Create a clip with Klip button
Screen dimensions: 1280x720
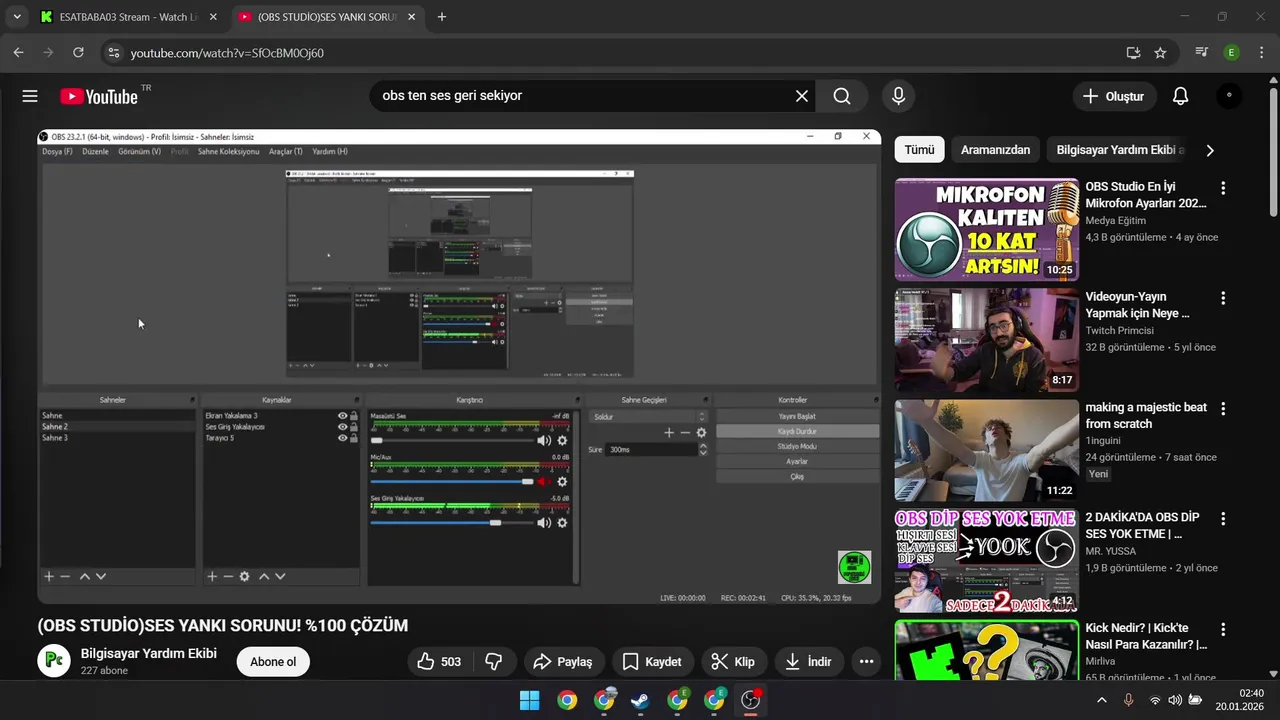click(733, 662)
